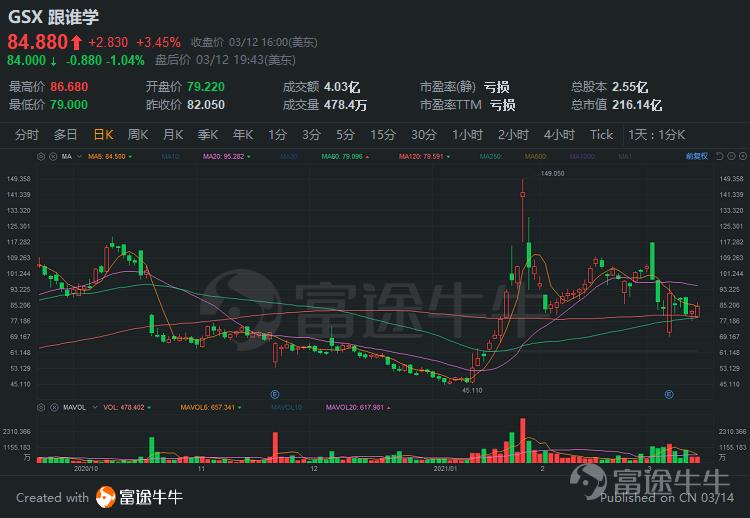
Task: Remove the MA indicator with its X icon
Action: [x=53, y=156]
